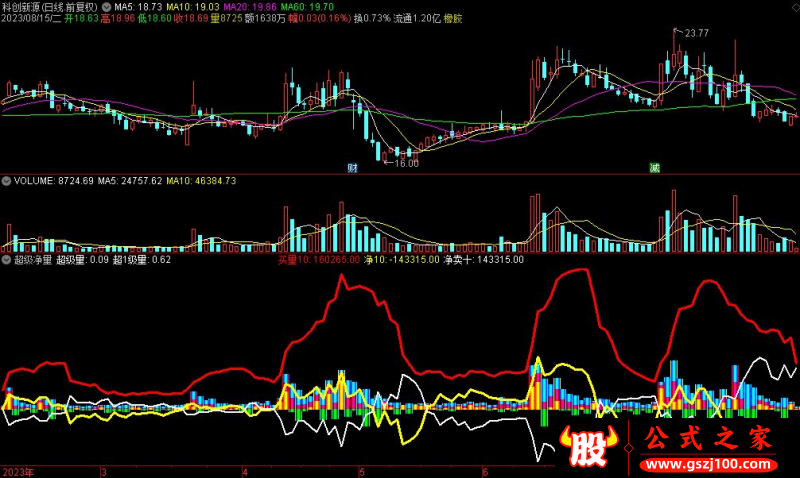The image size is (800, 478).
Task: Select the 科创新源(日线 前复权) chart title
Action: tap(49, 7)
